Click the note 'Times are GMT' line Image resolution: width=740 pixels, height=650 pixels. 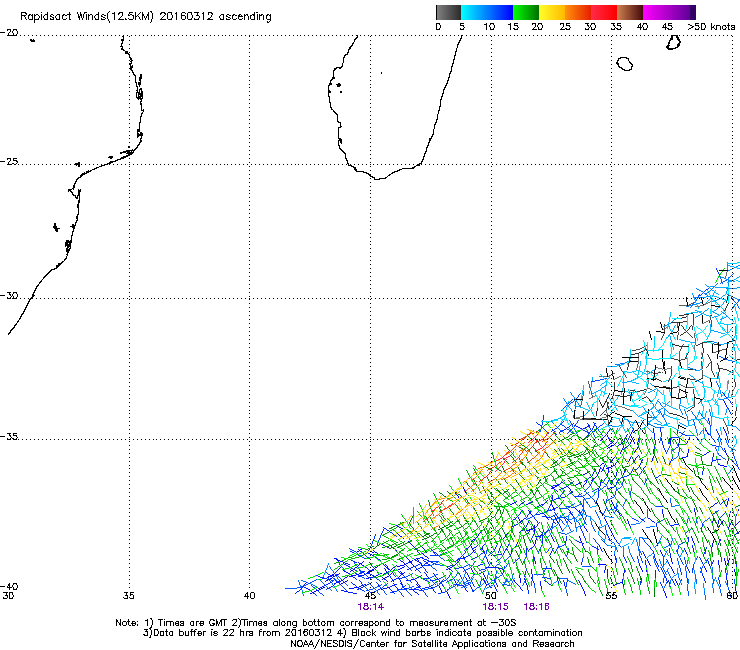click(x=316, y=623)
